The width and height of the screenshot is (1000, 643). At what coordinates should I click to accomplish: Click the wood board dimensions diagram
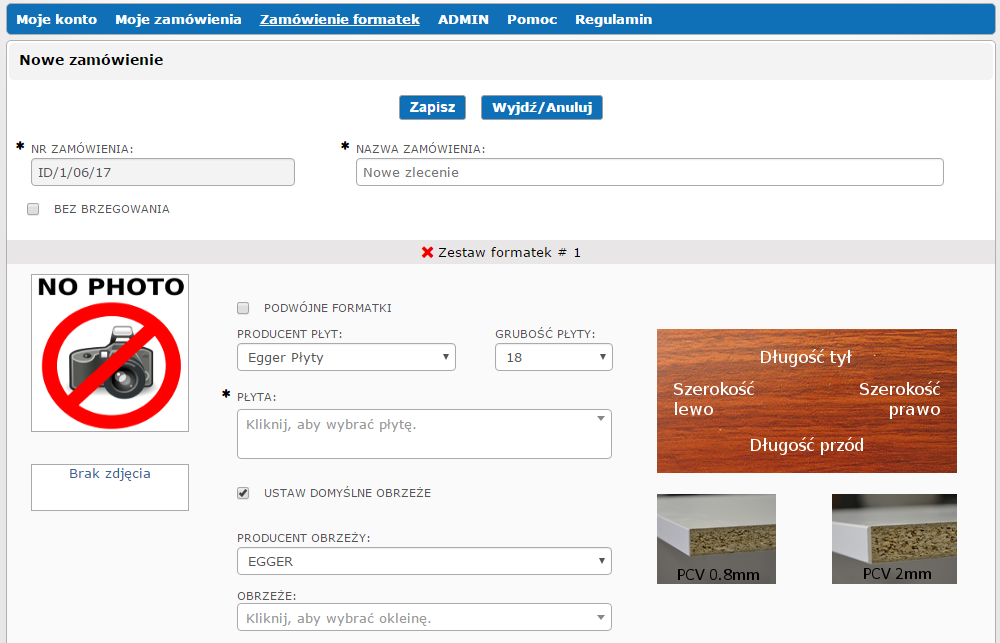coord(806,400)
